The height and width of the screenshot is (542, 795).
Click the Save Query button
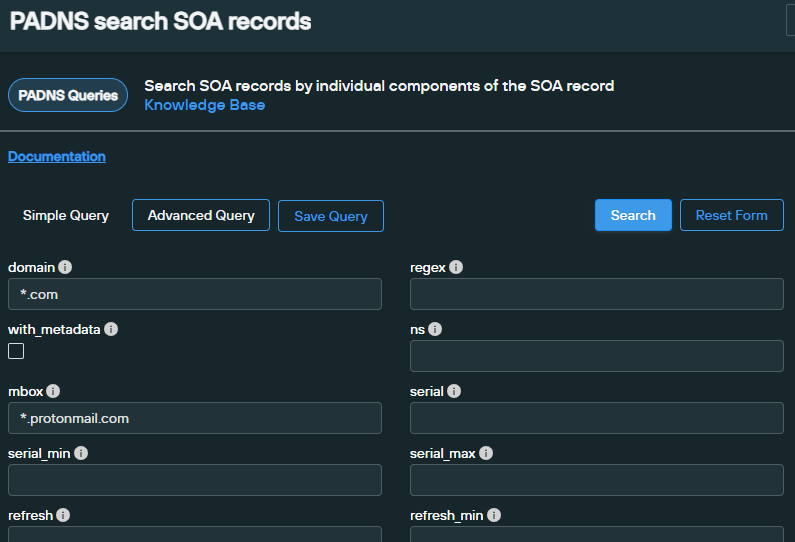(x=331, y=216)
